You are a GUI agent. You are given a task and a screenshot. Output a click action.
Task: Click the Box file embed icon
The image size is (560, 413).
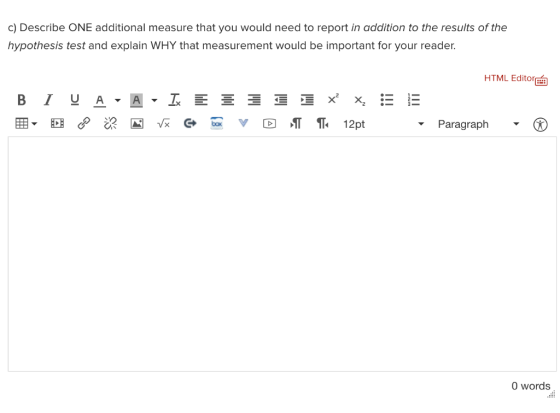click(217, 124)
